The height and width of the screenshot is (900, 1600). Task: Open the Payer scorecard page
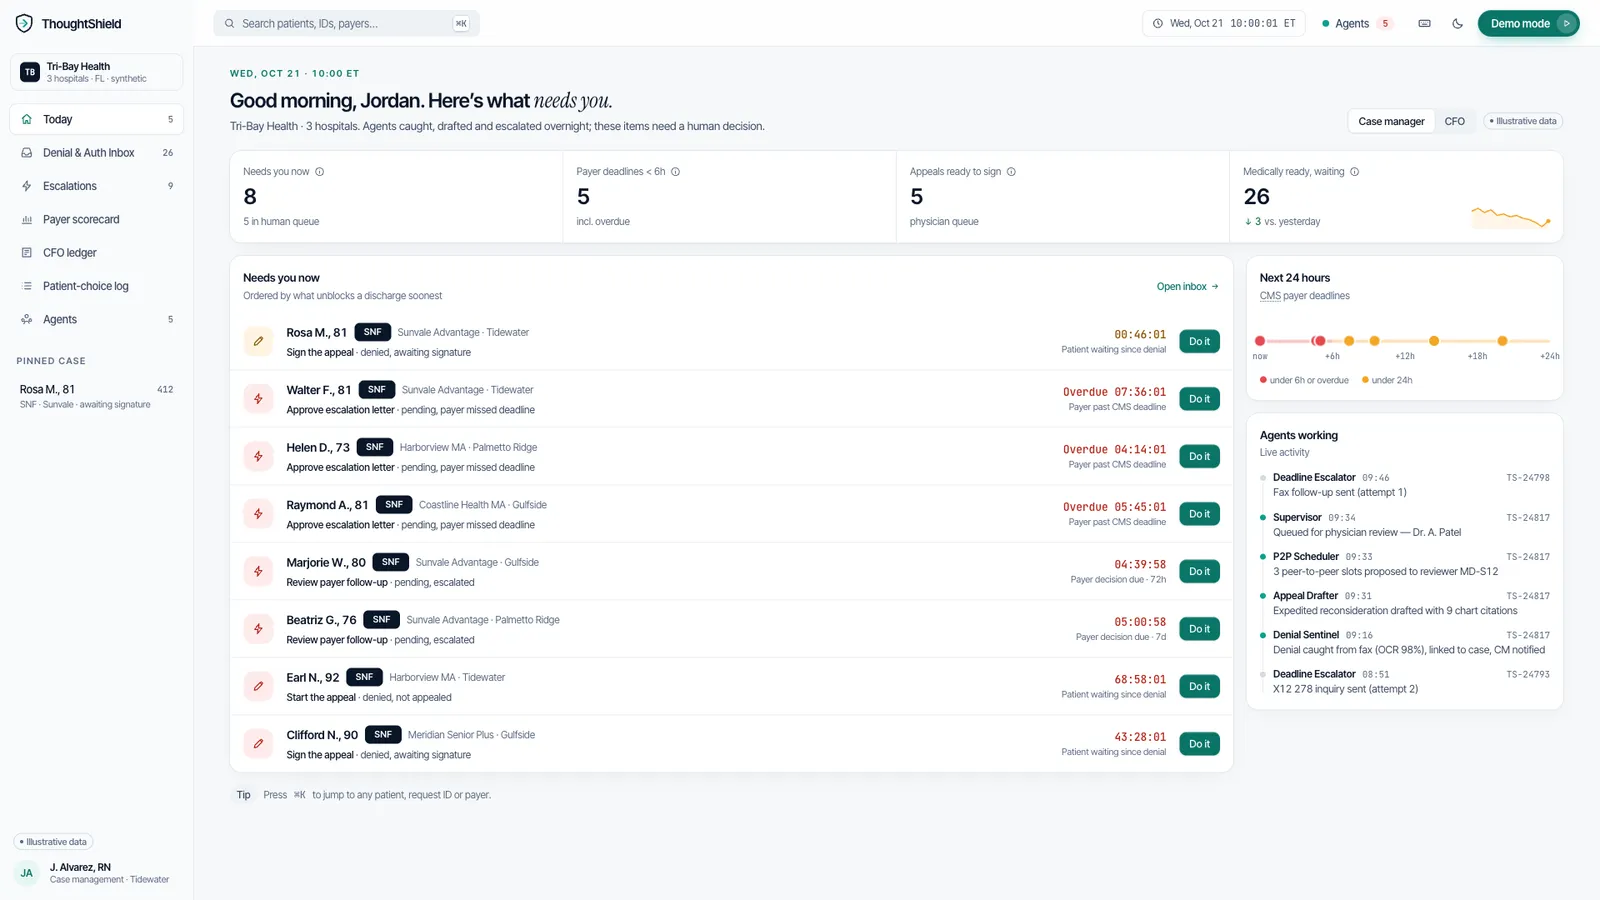97,219
